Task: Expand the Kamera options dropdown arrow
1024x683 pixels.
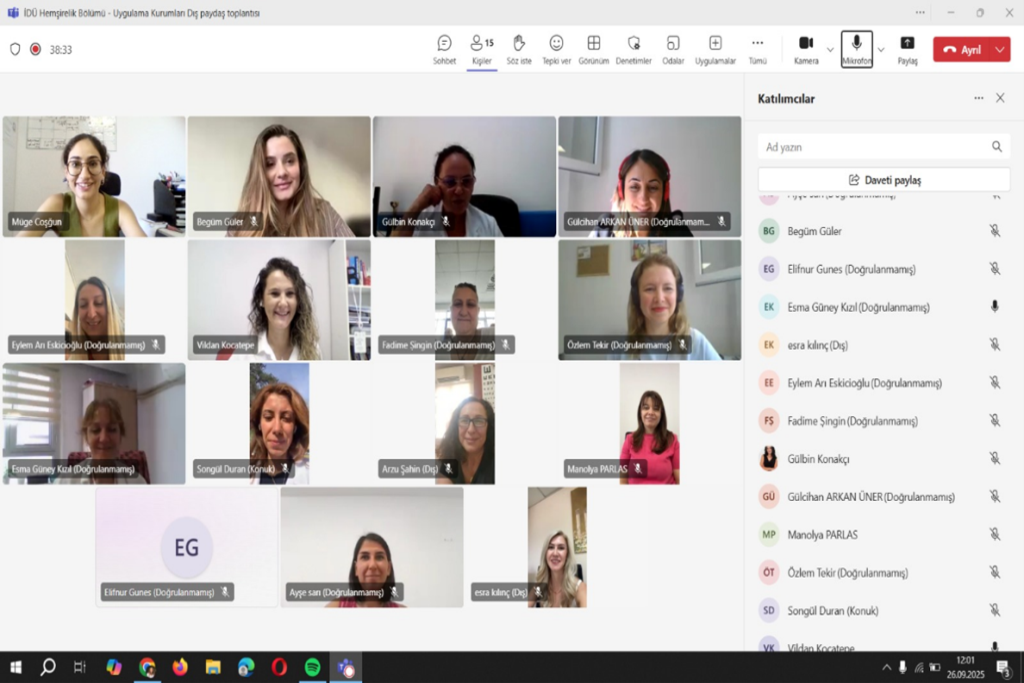Action: (x=830, y=50)
